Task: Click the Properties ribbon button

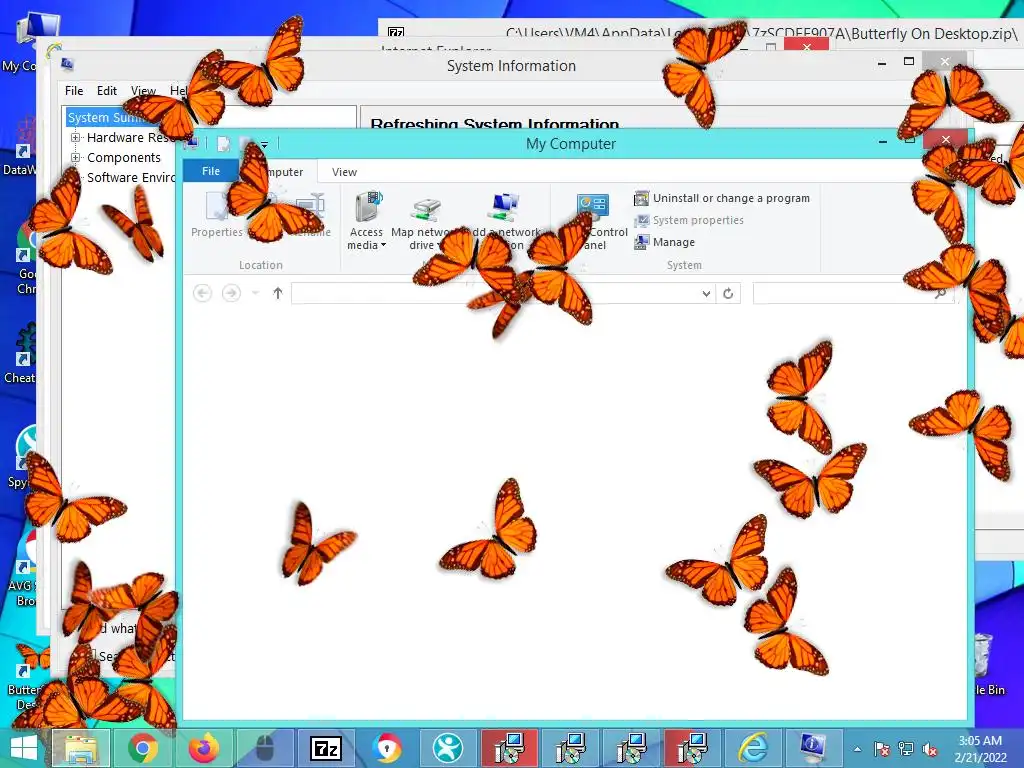Action: tap(216, 216)
